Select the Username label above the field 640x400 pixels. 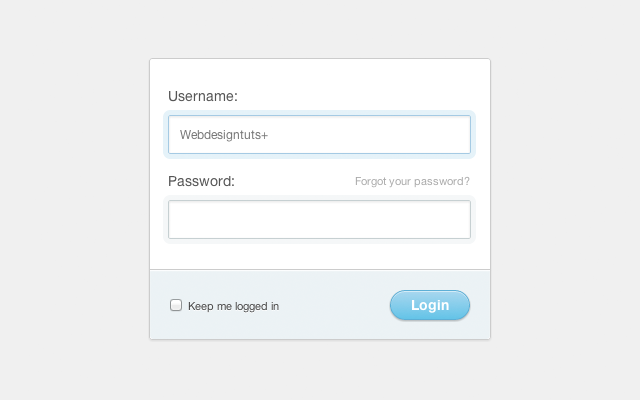(203, 96)
